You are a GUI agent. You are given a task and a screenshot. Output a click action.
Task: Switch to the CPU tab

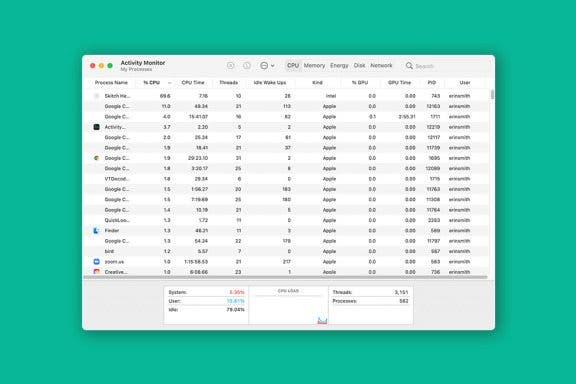[x=293, y=65]
